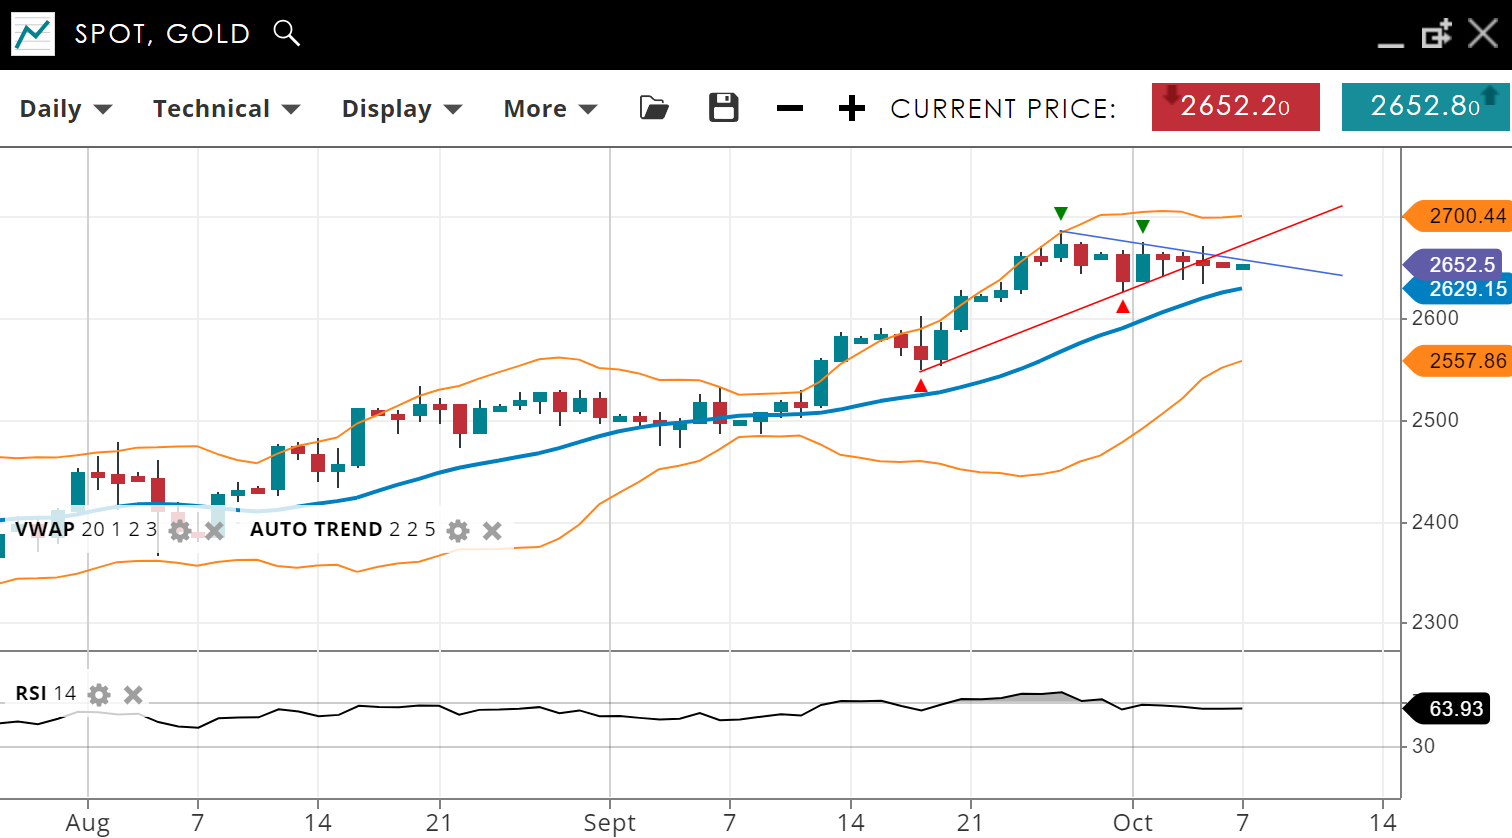Click the search magnifier next to SPOT, GOLD

(286, 33)
